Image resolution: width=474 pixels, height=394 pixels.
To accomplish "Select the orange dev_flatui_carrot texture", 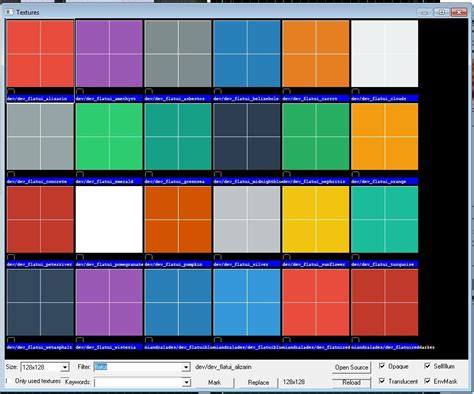I will click(316, 54).
